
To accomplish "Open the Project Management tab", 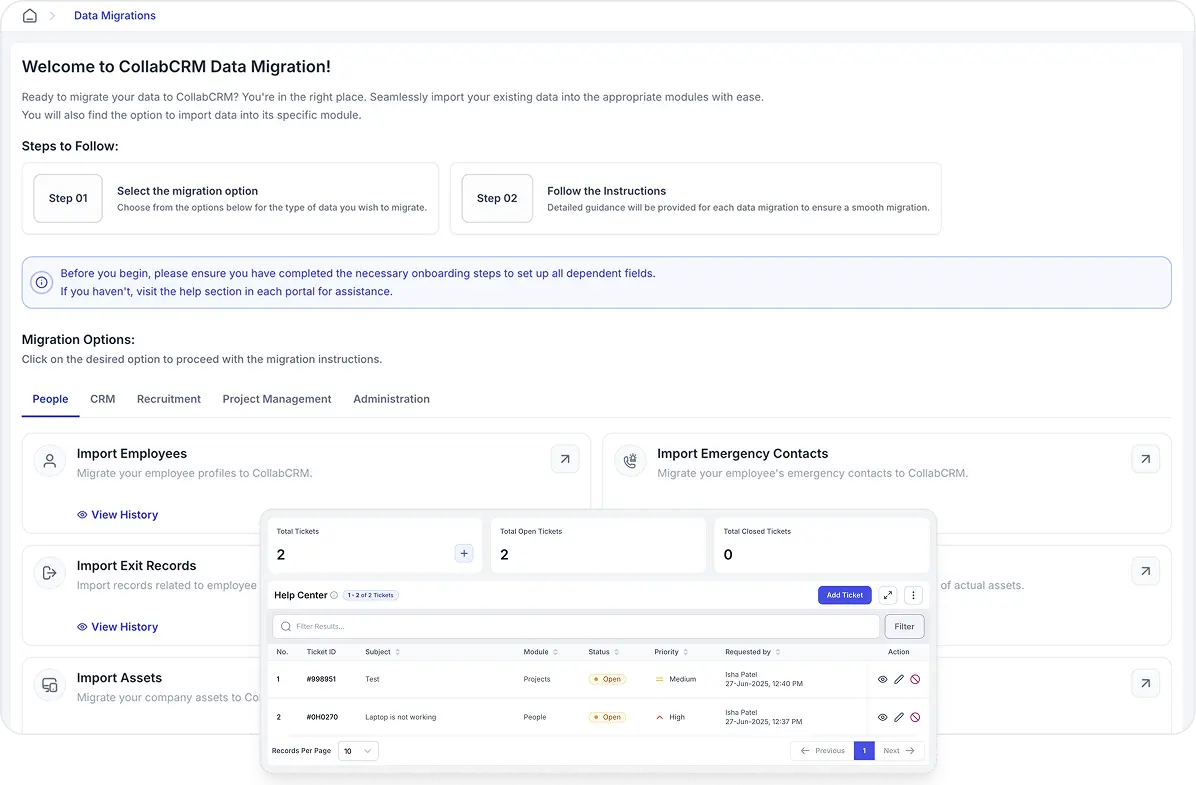I will click(277, 399).
